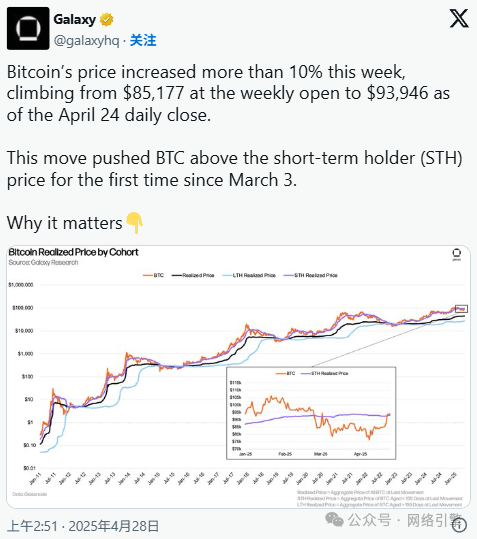Image resolution: width=477 pixels, height=539 pixels.
Task: Open the @galaxyhq handle
Action: 86,41
